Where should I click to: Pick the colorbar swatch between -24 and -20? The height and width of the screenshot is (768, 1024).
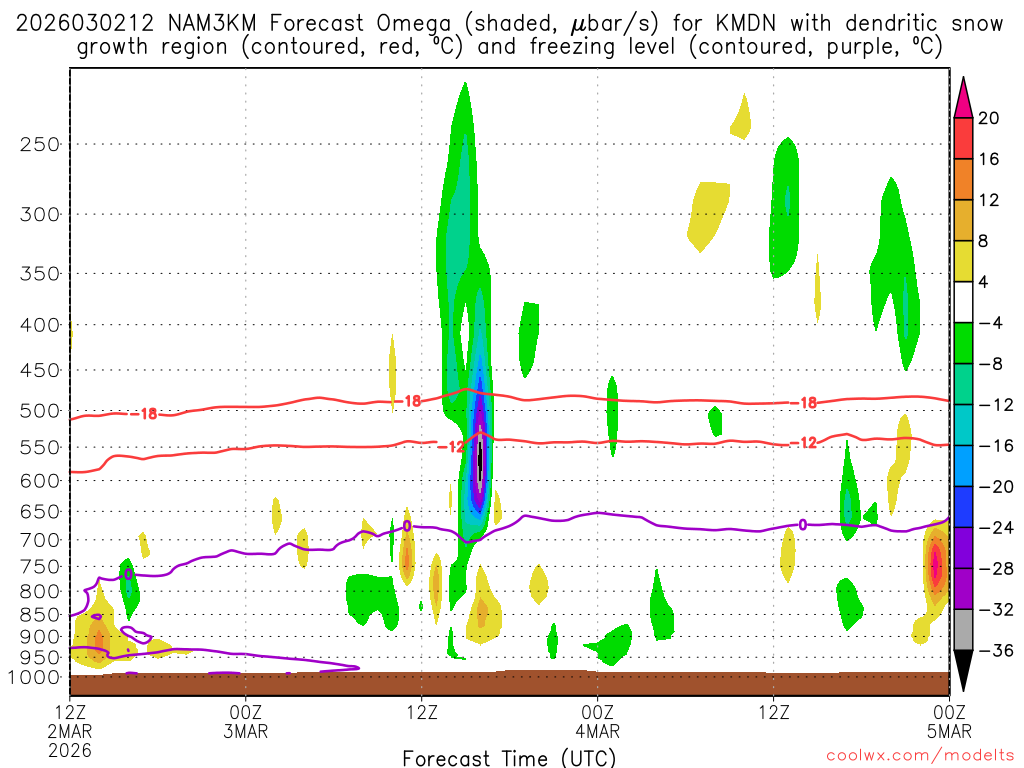tap(963, 507)
